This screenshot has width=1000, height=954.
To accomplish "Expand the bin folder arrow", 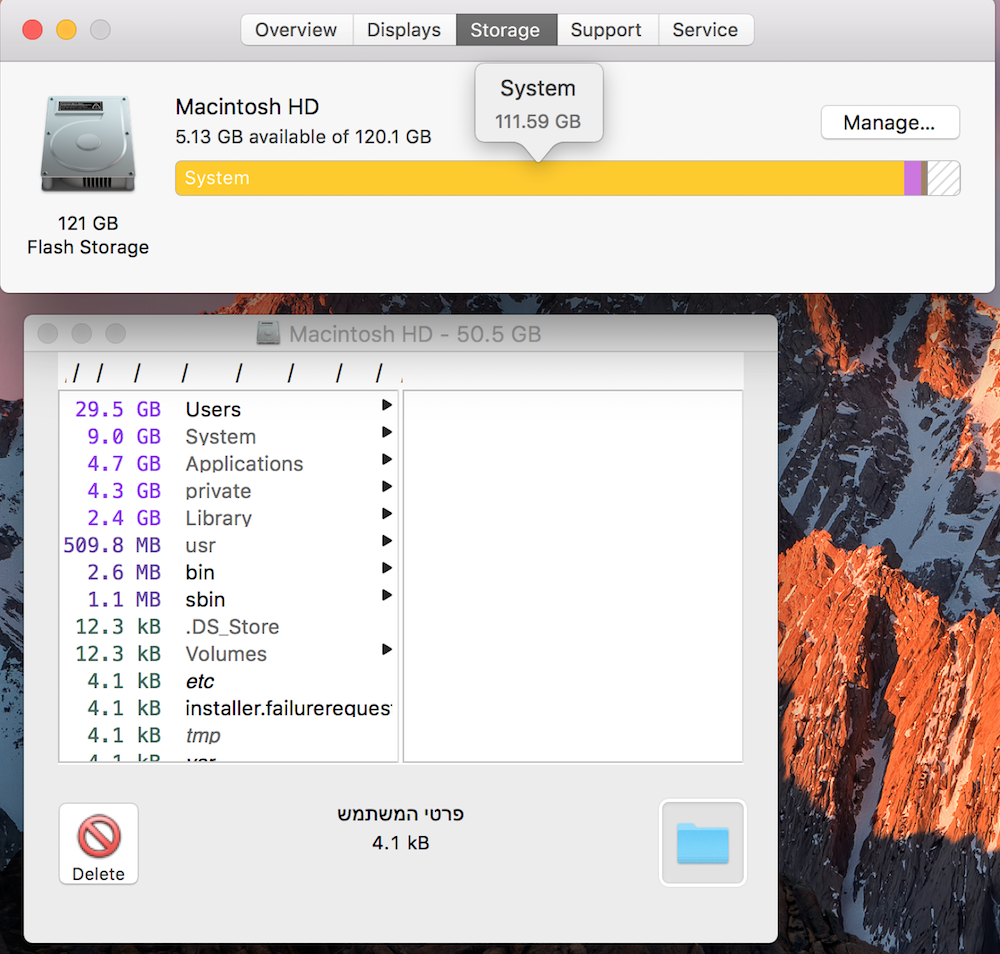I will click(x=386, y=568).
